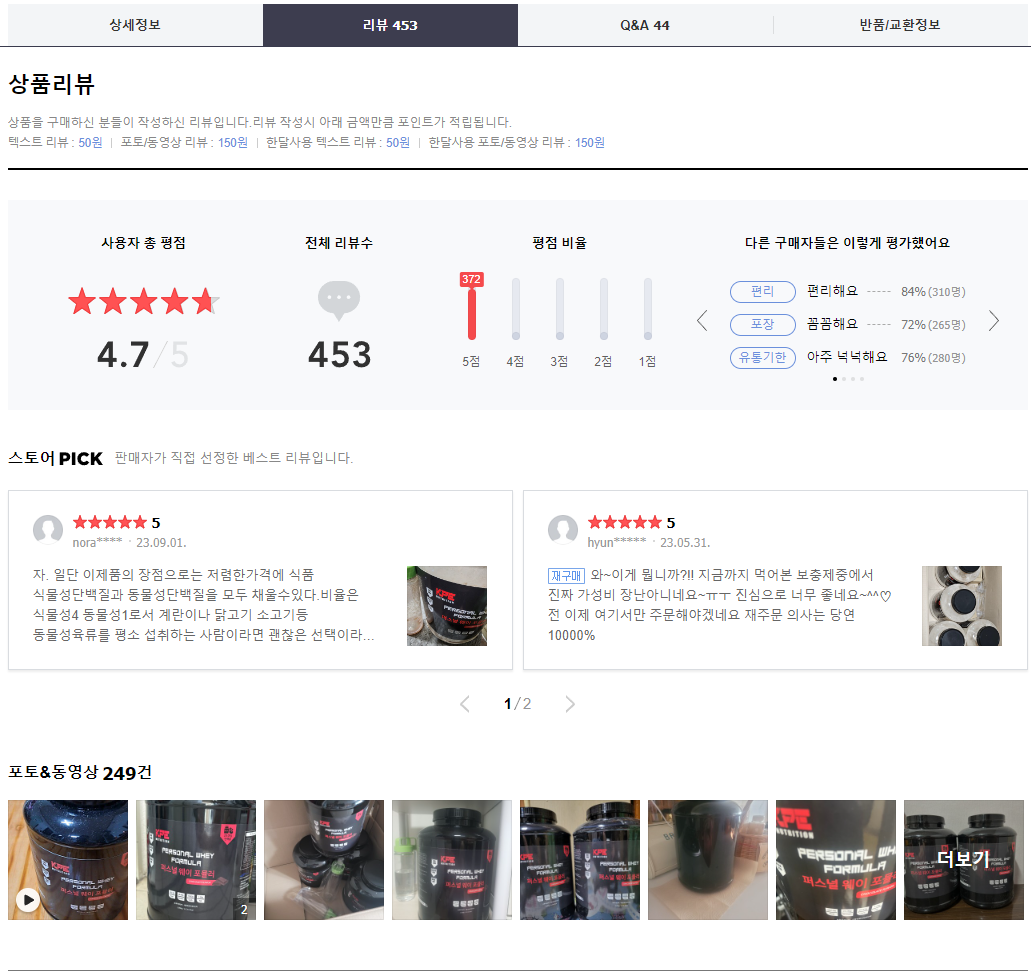Click nora**** review text
The width and height of the screenshot is (1031, 975).
(204, 605)
